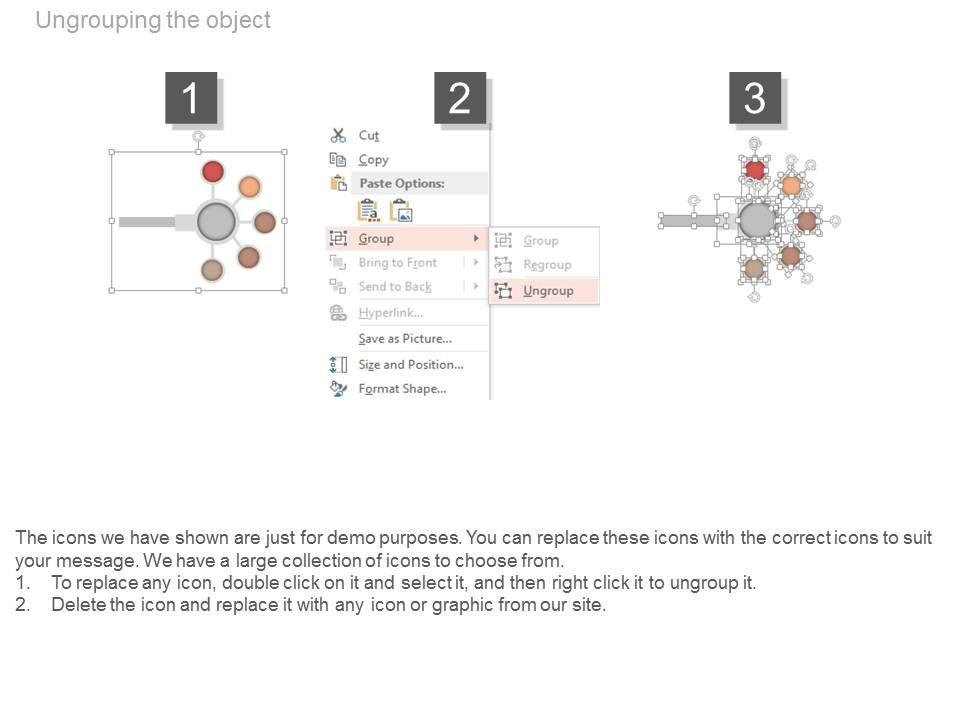Click the rotation handle above diagram one
The height and width of the screenshot is (720, 960).
(x=198, y=136)
